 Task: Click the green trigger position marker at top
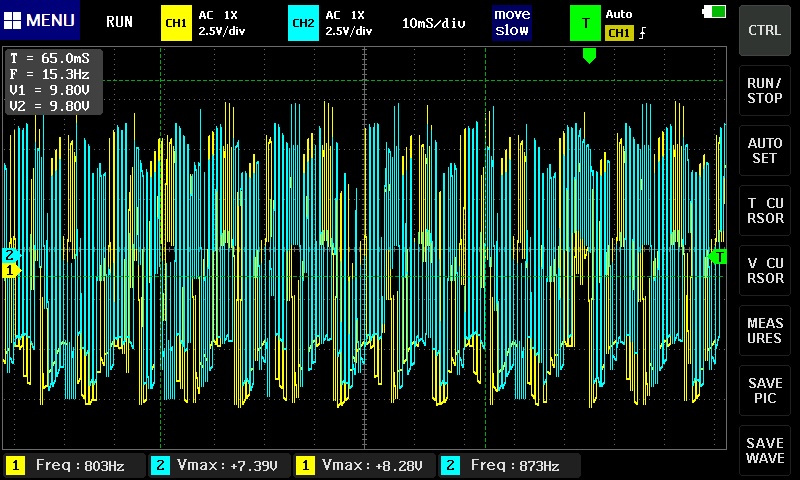click(589, 56)
